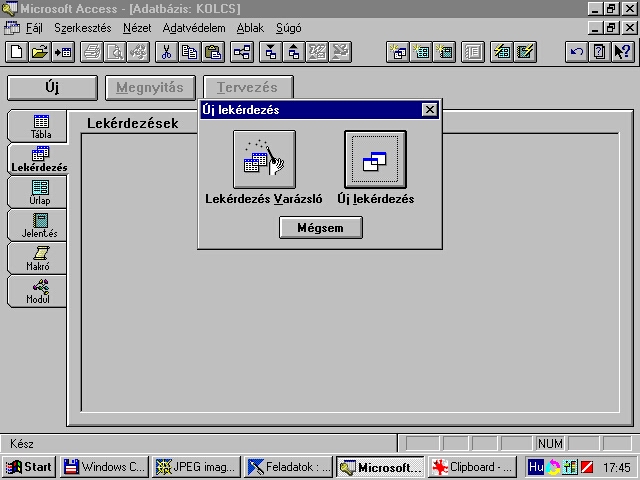Switch to the Űrlap tab
The width and height of the screenshot is (640, 480).
click(x=40, y=192)
